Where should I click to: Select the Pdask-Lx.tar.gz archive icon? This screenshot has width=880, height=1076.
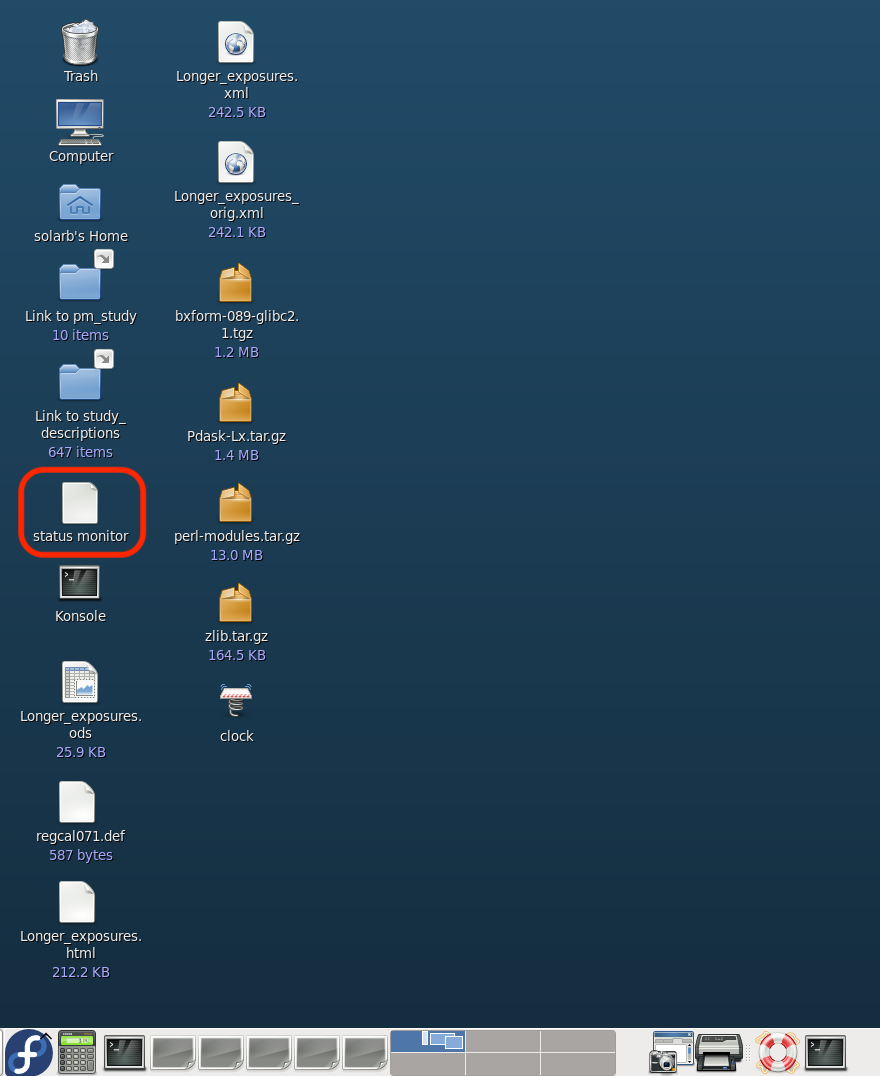coord(235,404)
